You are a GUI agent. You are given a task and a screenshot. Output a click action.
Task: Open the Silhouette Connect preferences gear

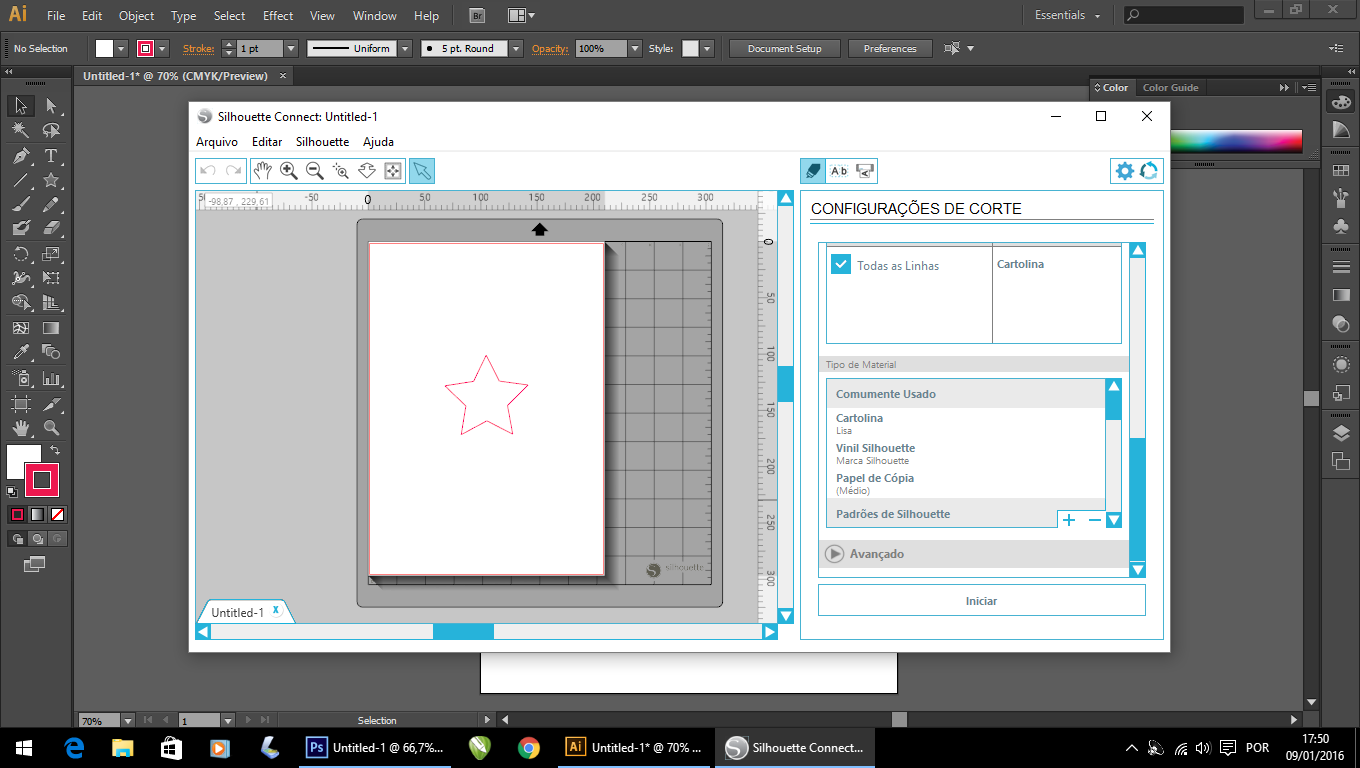click(1125, 171)
